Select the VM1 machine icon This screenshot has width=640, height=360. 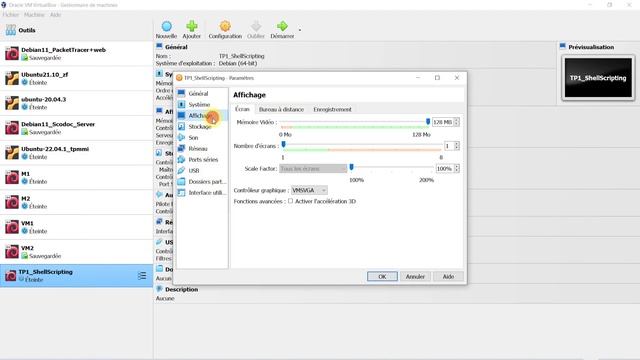(x=12, y=227)
